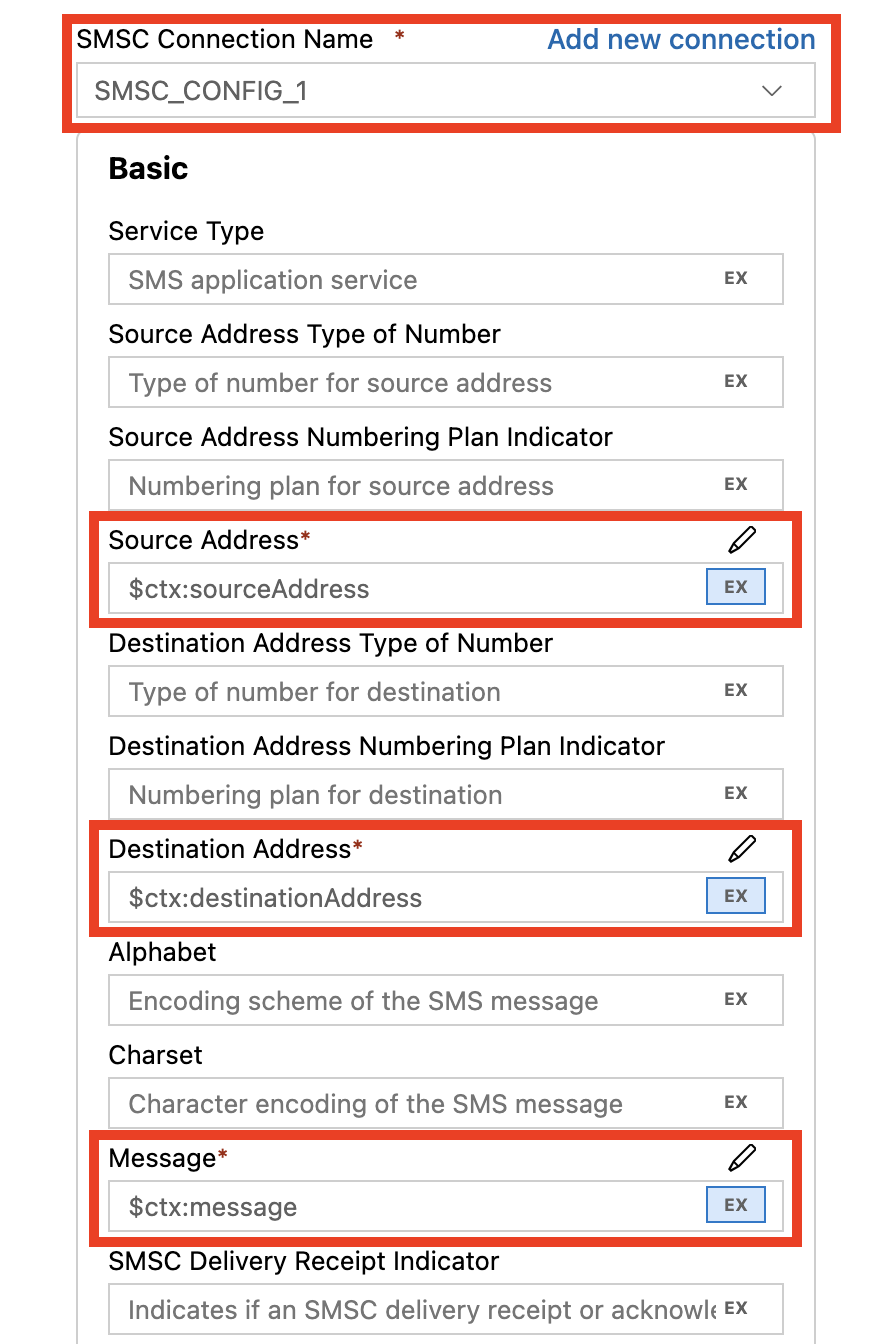This screenshot has height=1344, width=888.
Task: Click the Alphabet label text
Action: click(x=162, y=952)
